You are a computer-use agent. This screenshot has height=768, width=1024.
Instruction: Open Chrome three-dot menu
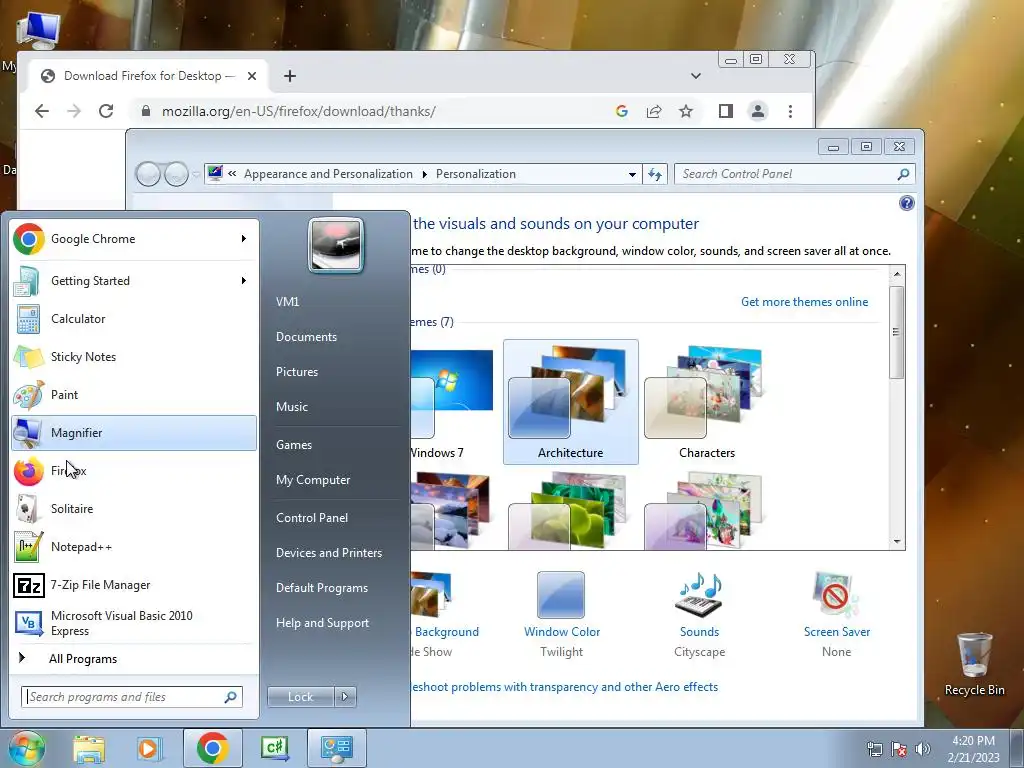[790, 111]
